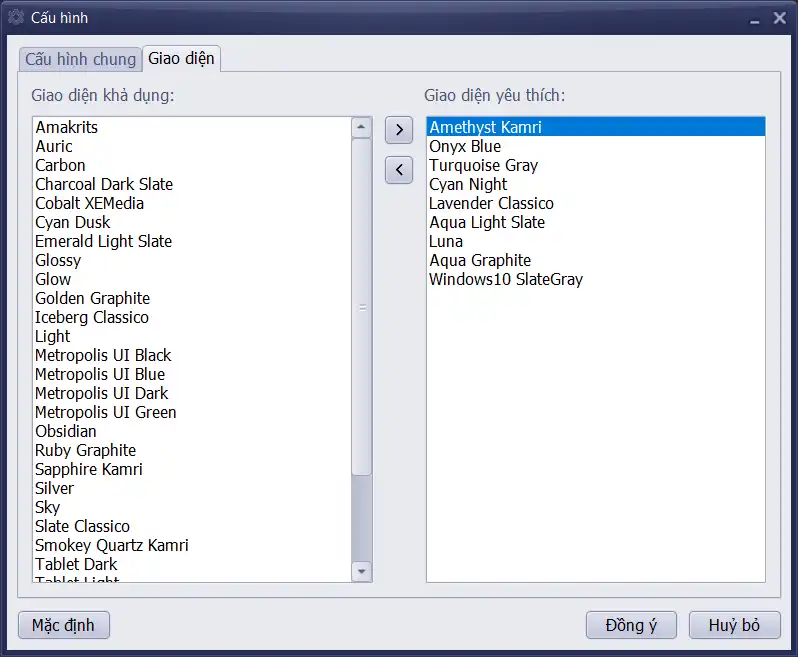This screenshot has width=798, height=657.
Task: Select Tablet Dark
Action: point(192,564)
